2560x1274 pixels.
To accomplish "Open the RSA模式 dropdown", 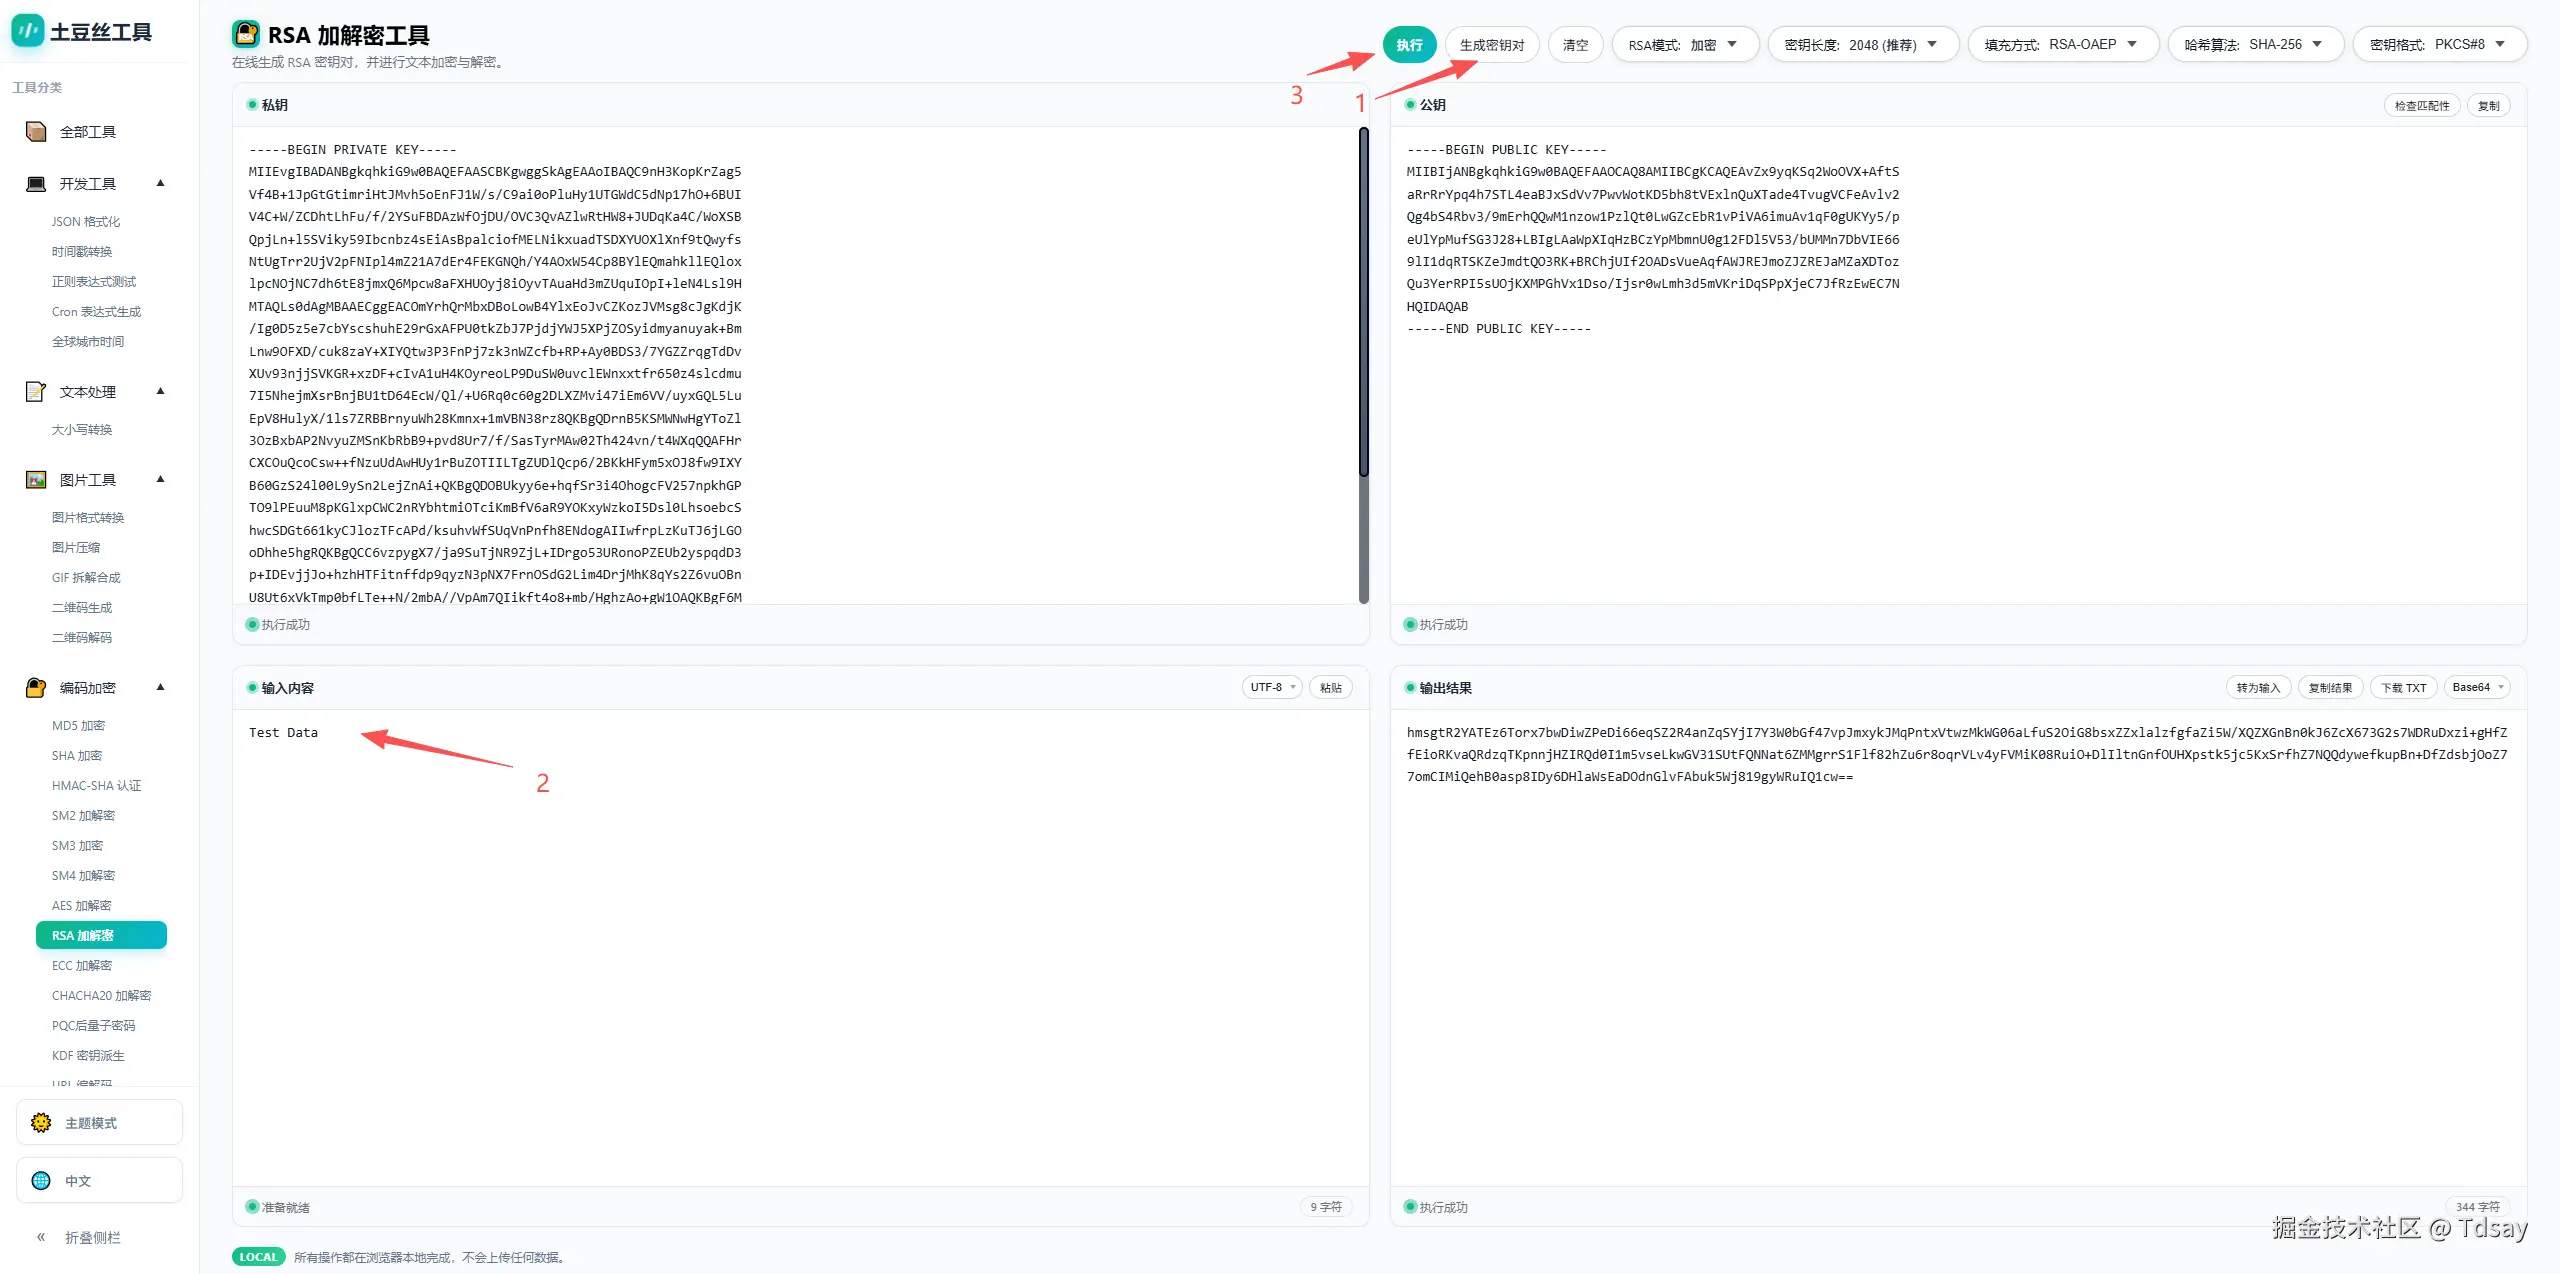I will click(1684, 45).
